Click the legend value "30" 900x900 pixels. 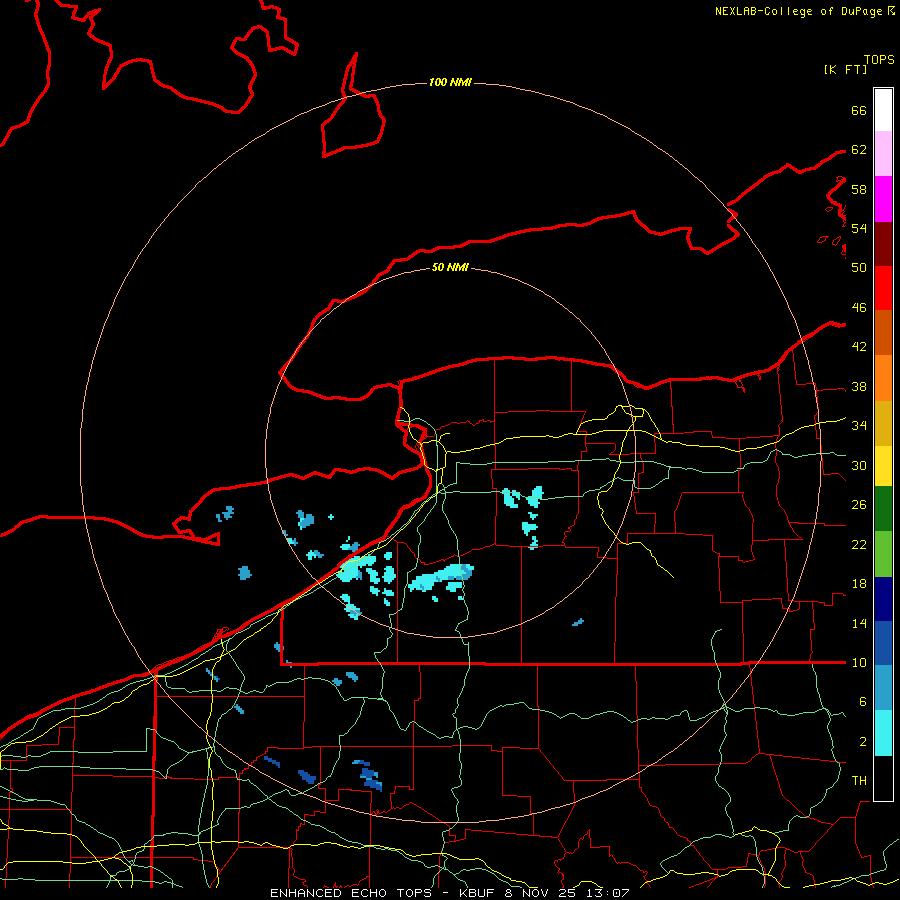click(859, 465)
